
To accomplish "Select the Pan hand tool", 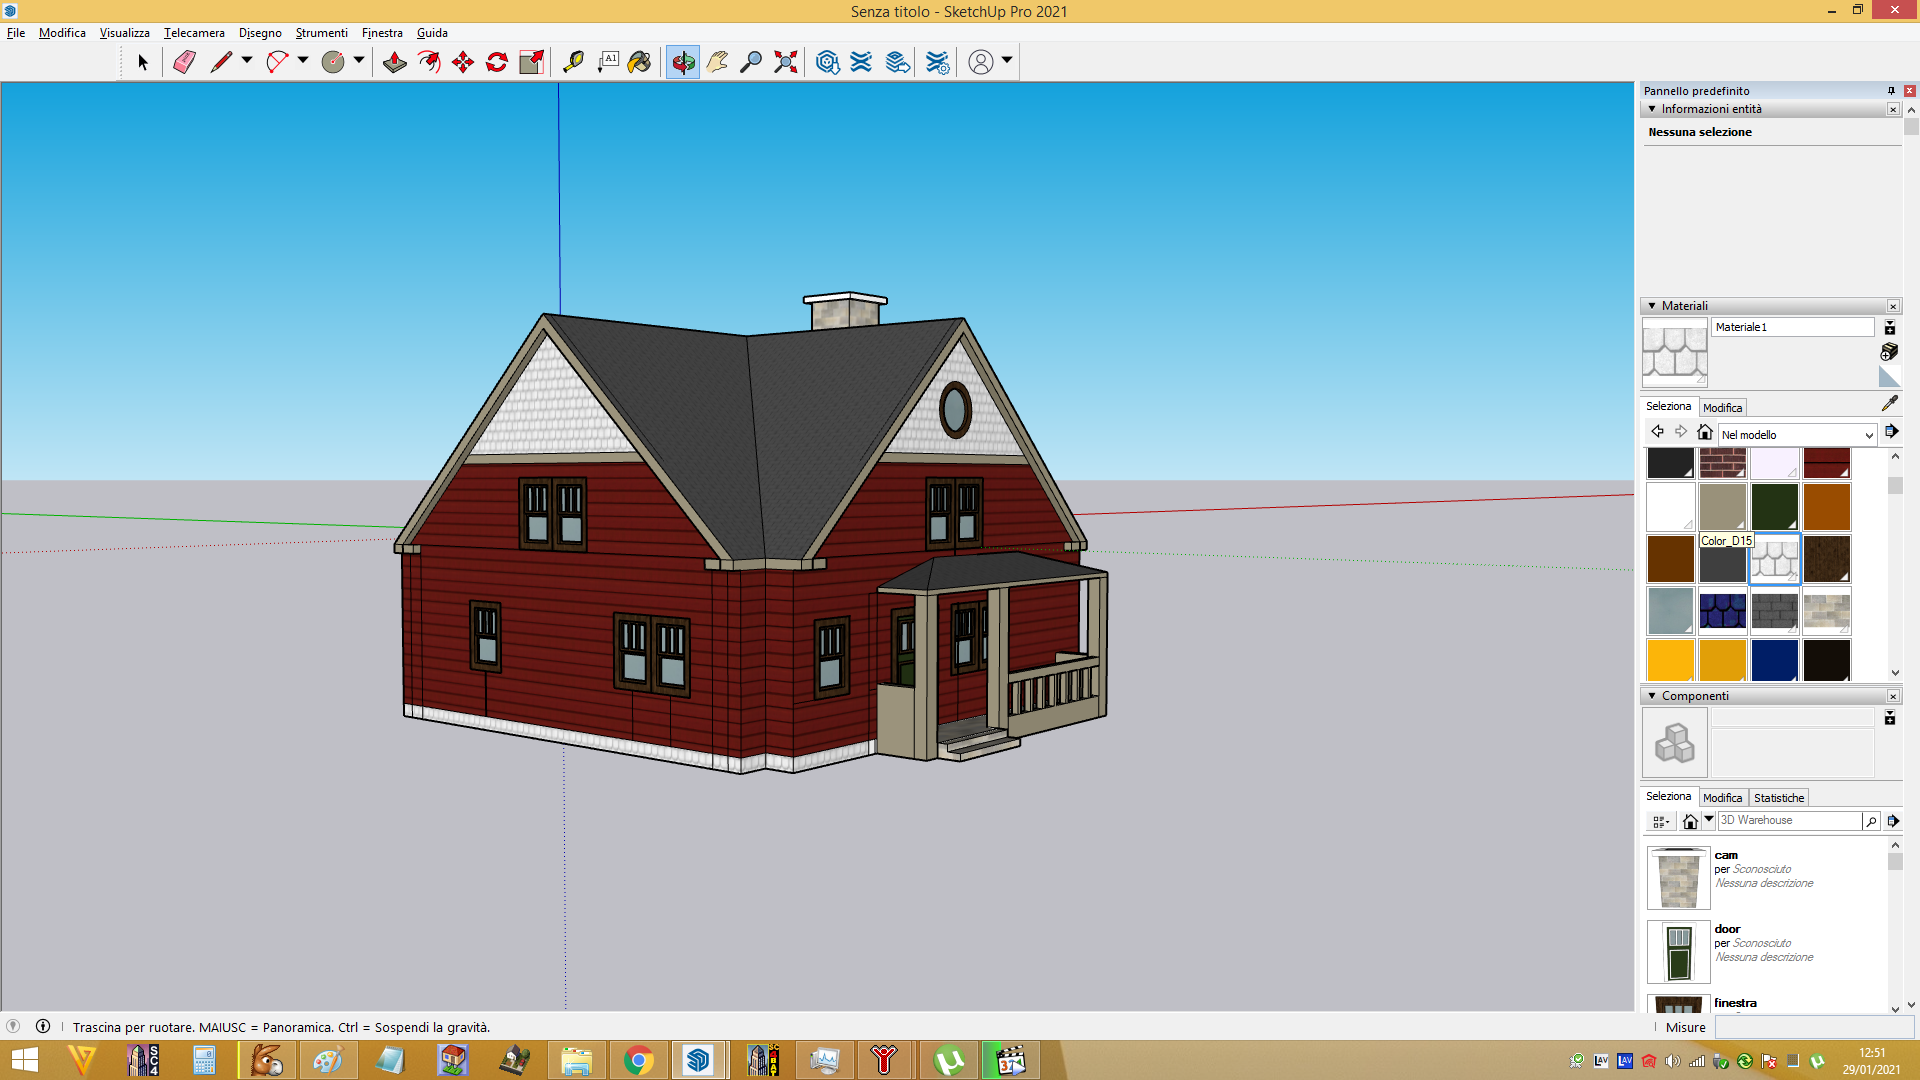I will click(717, 62).
